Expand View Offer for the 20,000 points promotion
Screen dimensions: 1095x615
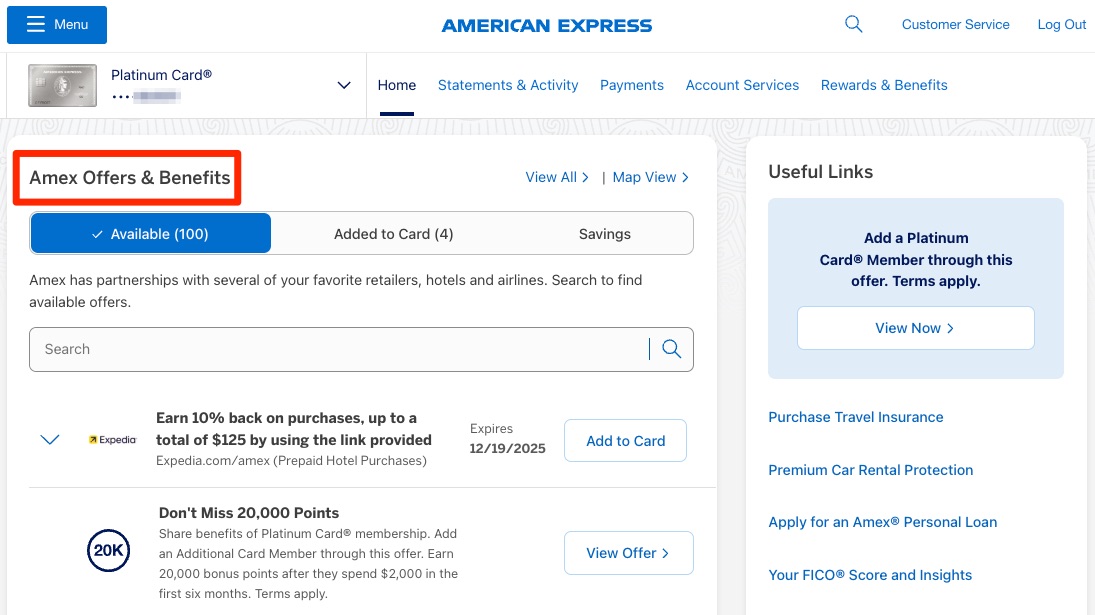click(x=628, y=552)
